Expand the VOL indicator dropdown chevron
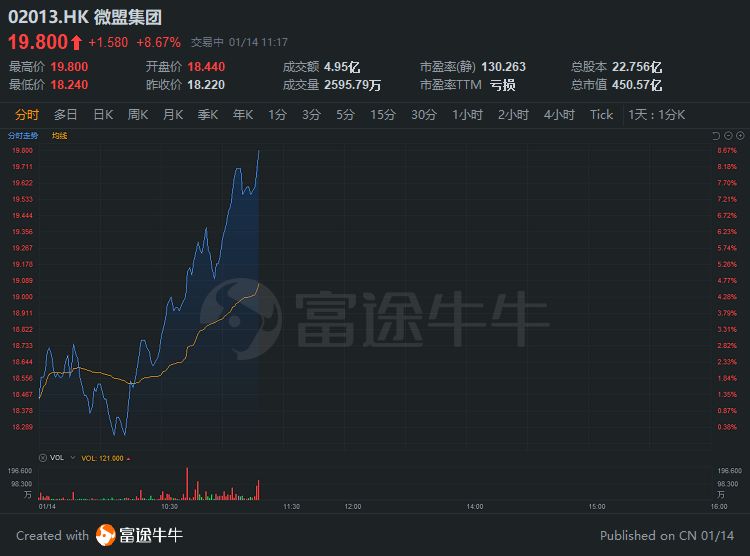 pos(73,458)
